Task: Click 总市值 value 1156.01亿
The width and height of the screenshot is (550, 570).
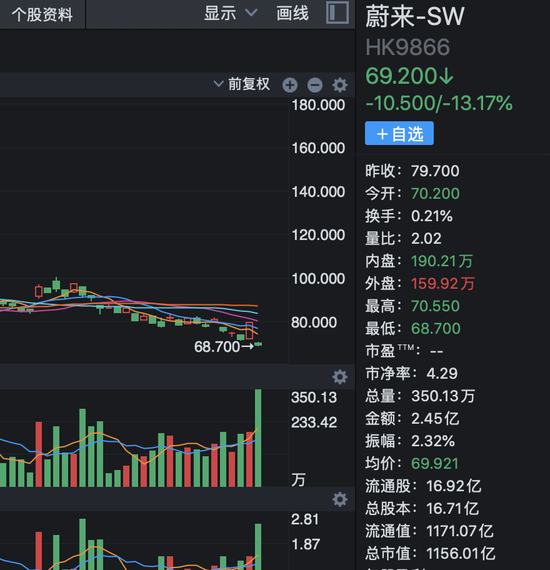Action: pos(461,554)
